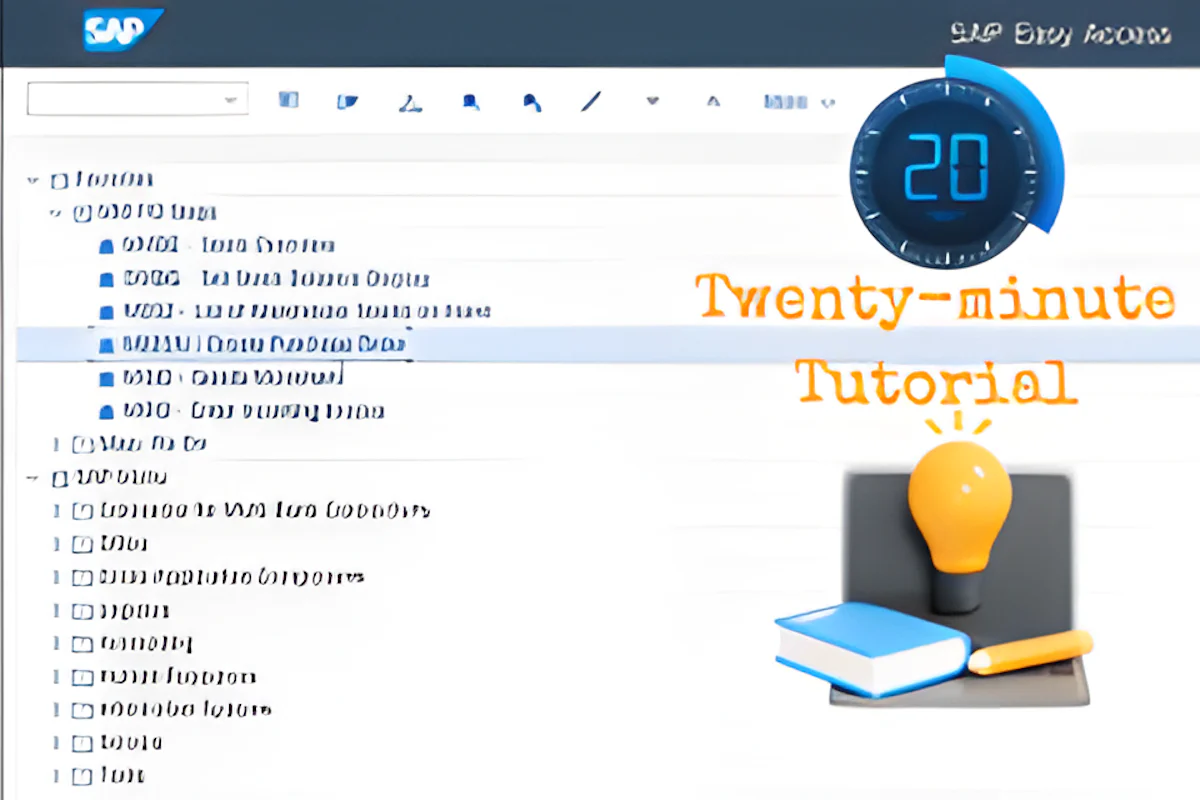This screenshot has height=800, width=1200.
Task: Click the downward triangle toolbar icon
Action: [x=653, y=100]
